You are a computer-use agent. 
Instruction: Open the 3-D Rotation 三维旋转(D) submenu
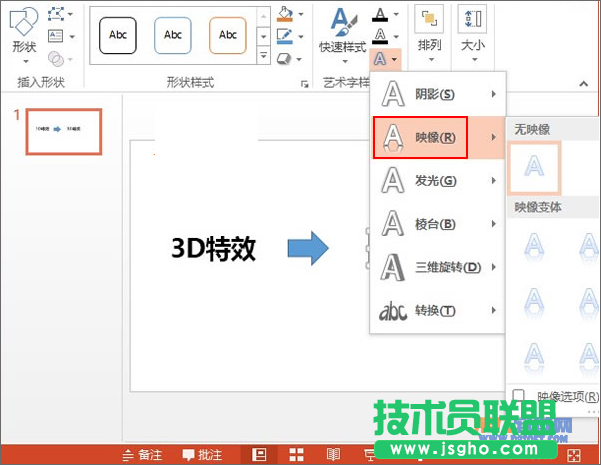tap(438, 267)
